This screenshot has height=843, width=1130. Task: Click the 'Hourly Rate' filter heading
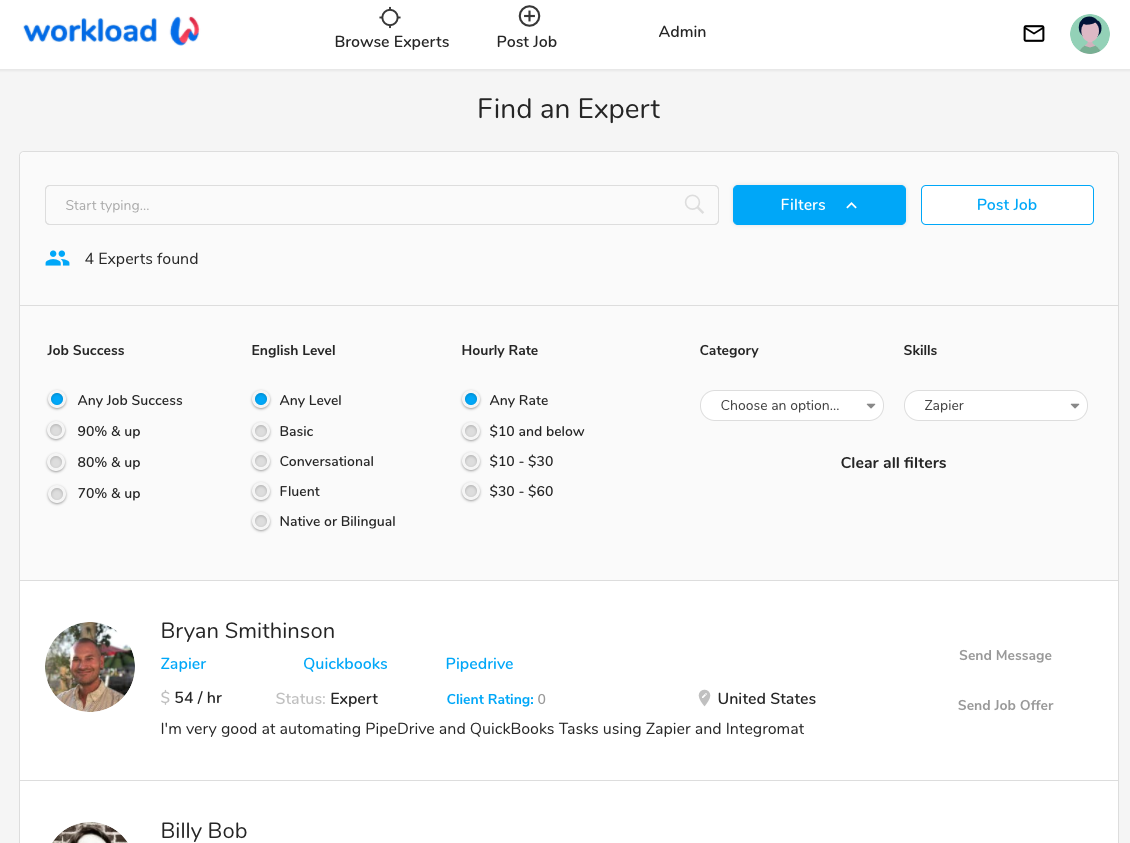[x=499, y=350]
